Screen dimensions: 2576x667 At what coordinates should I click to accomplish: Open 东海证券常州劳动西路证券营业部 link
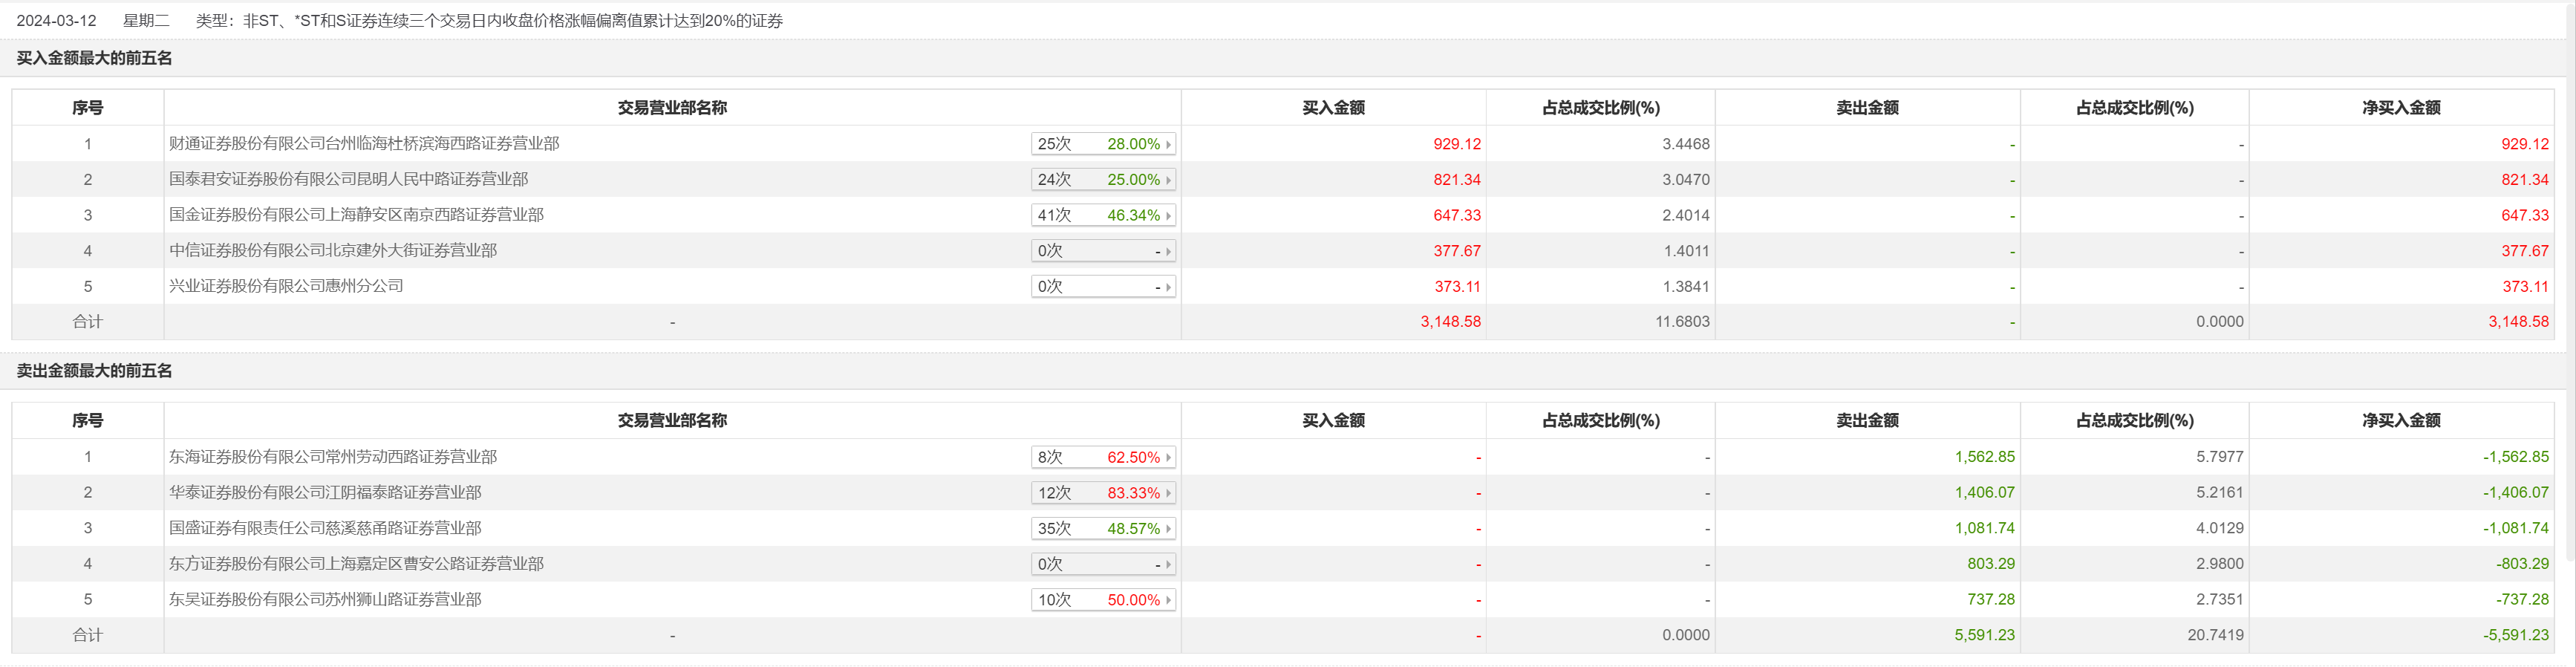332,457
